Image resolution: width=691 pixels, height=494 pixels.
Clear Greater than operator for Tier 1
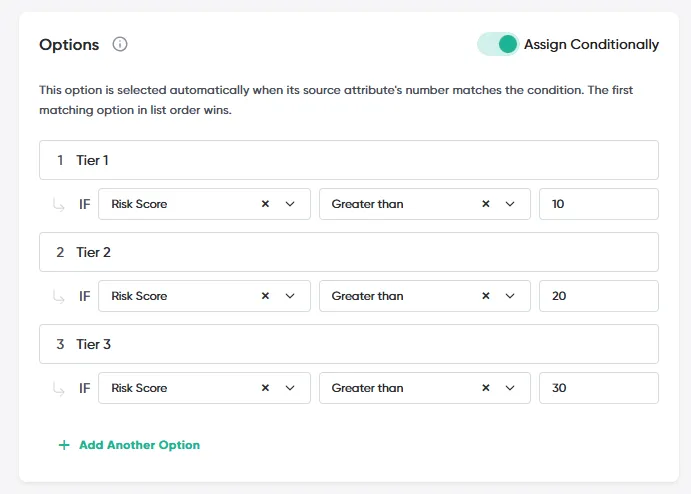click(x=486, y=204)
